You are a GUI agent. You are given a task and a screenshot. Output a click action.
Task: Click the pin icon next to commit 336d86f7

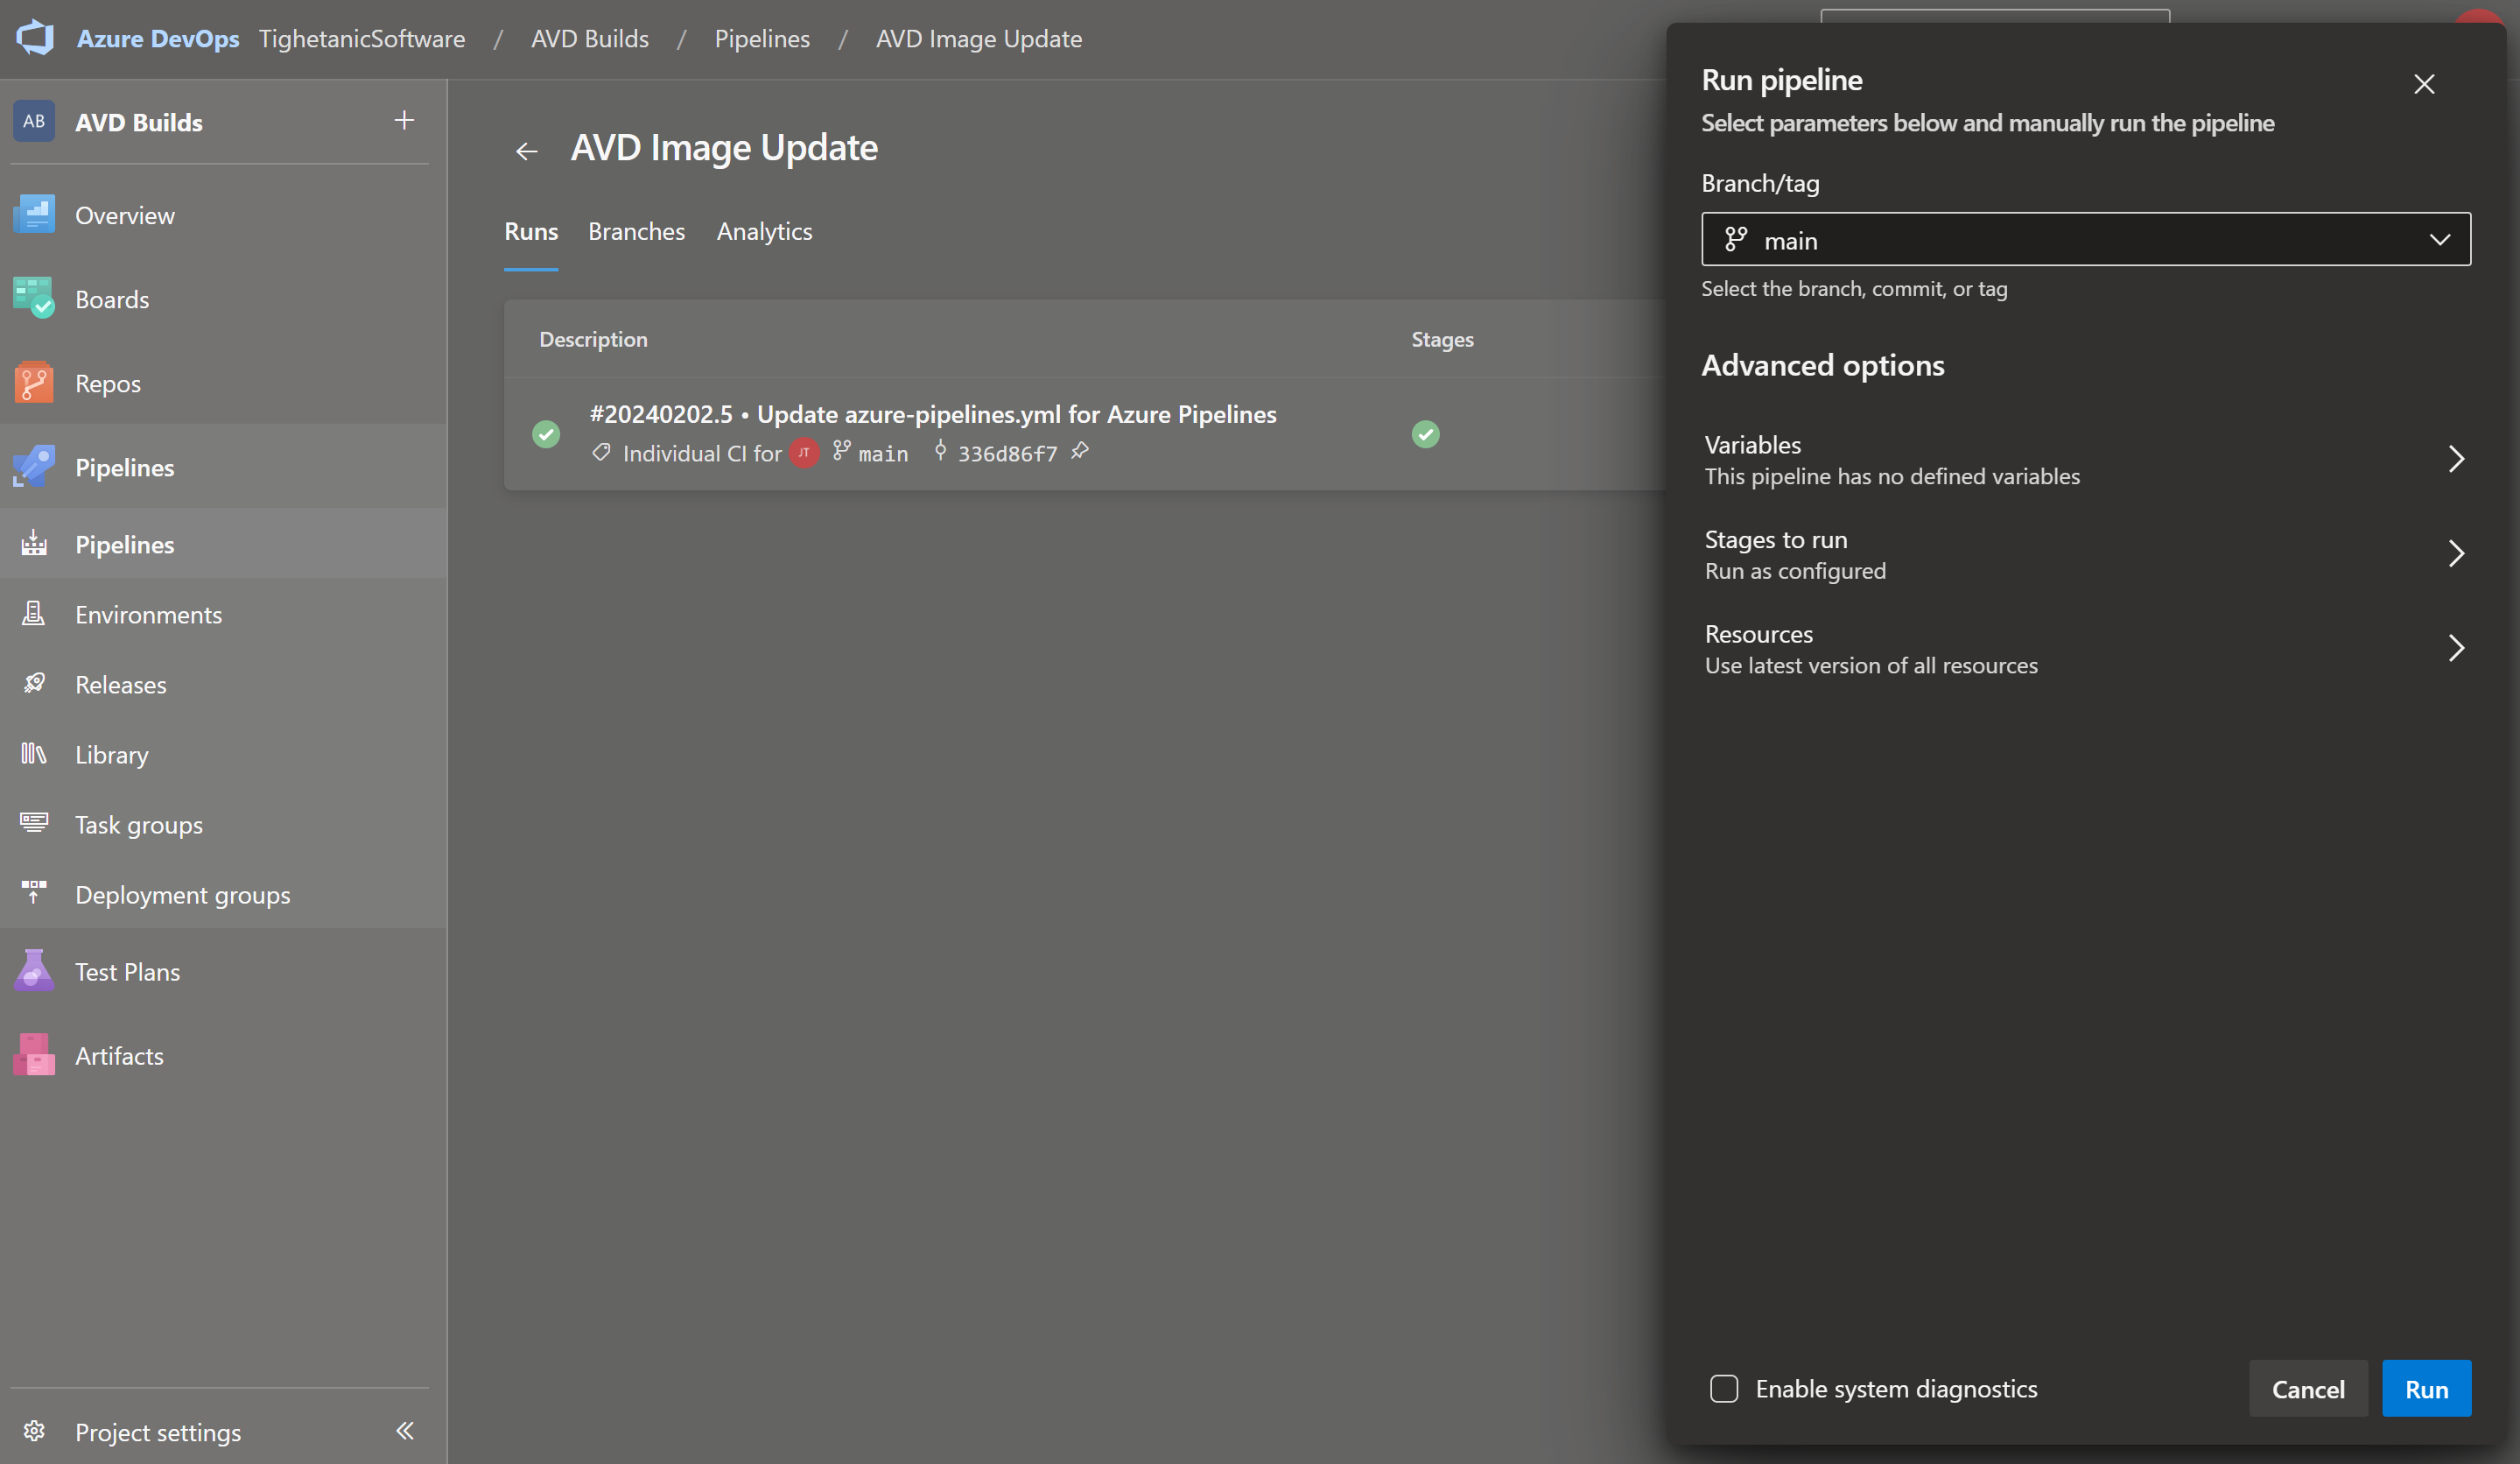1079,452
